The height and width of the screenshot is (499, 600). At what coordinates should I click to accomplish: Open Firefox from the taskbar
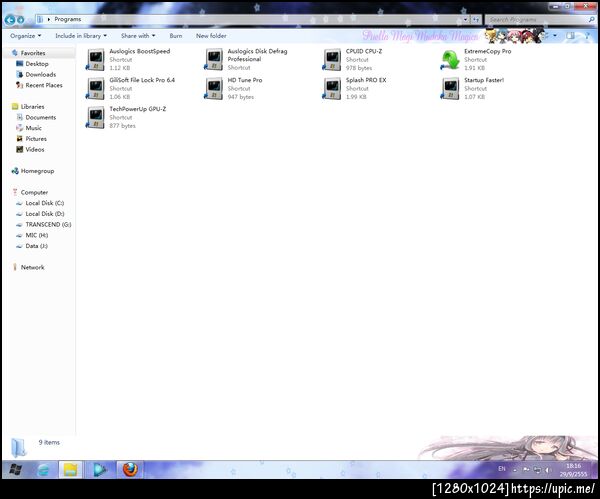coord(130,469)
